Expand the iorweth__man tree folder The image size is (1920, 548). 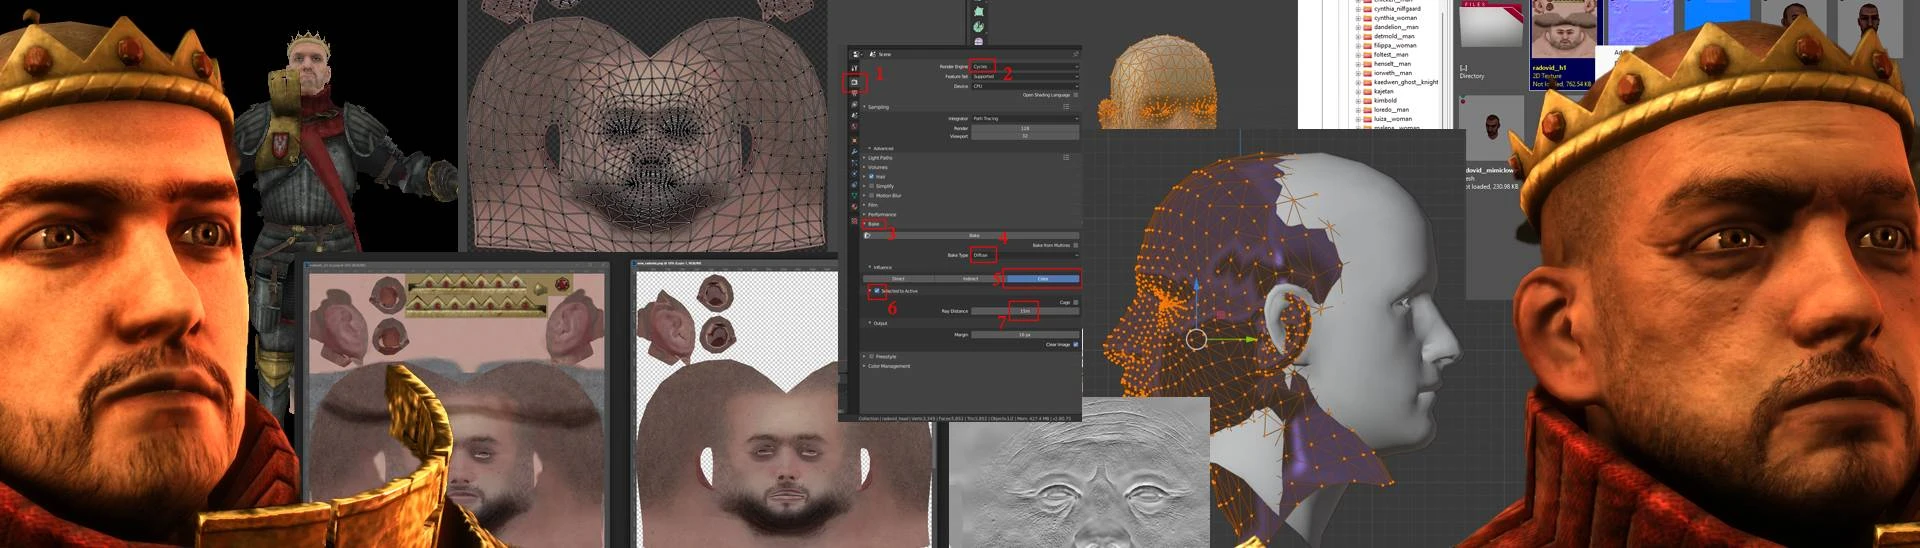click(x=1358, y=73)
